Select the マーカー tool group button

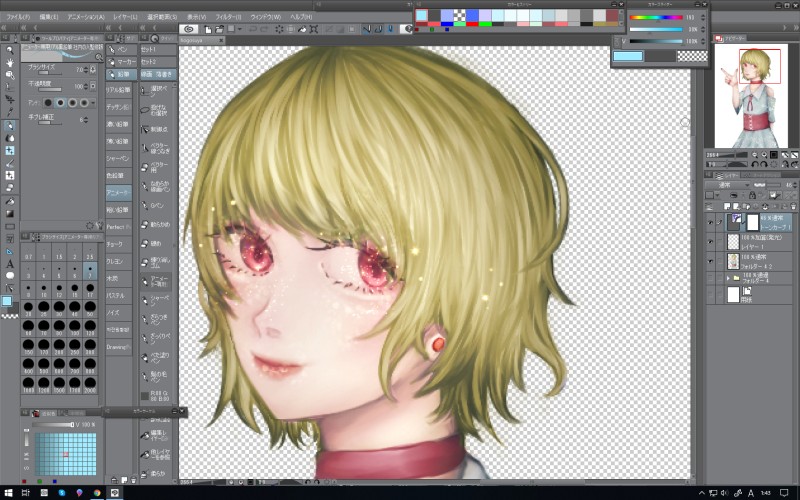click(121, 62)
